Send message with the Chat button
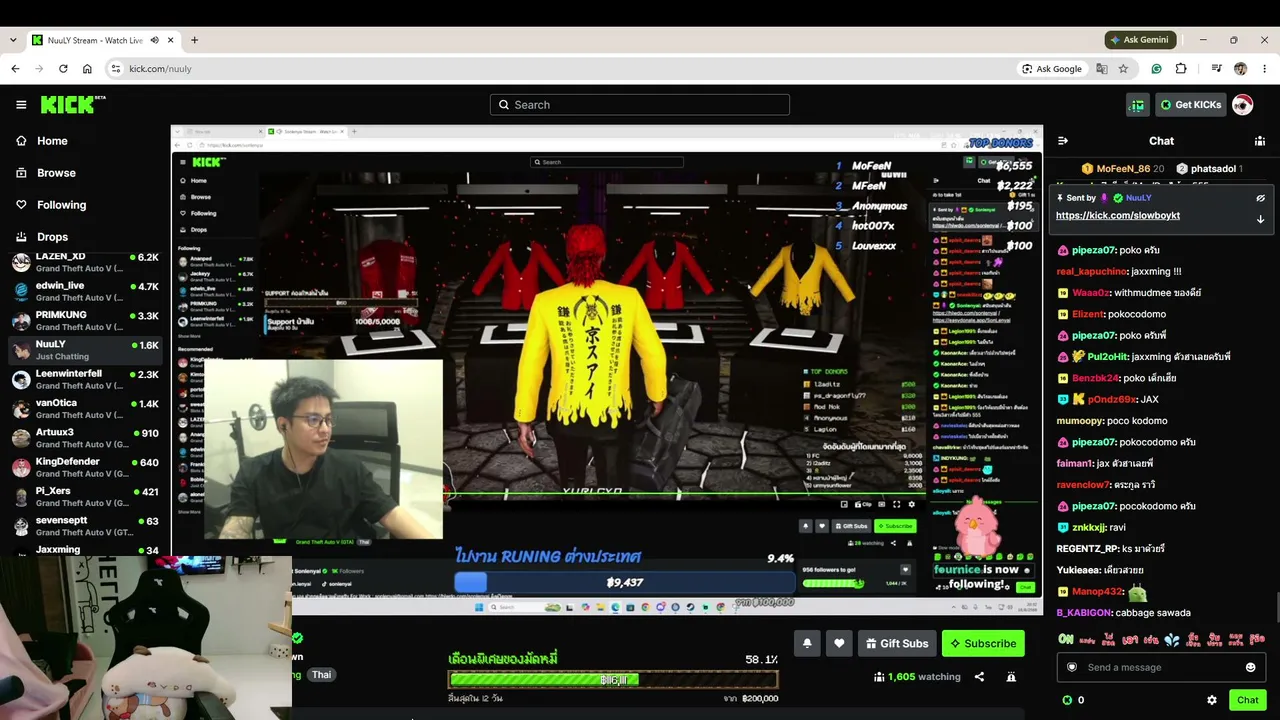Screen dimensions: 1280x720 click(x=1248, y=700)
